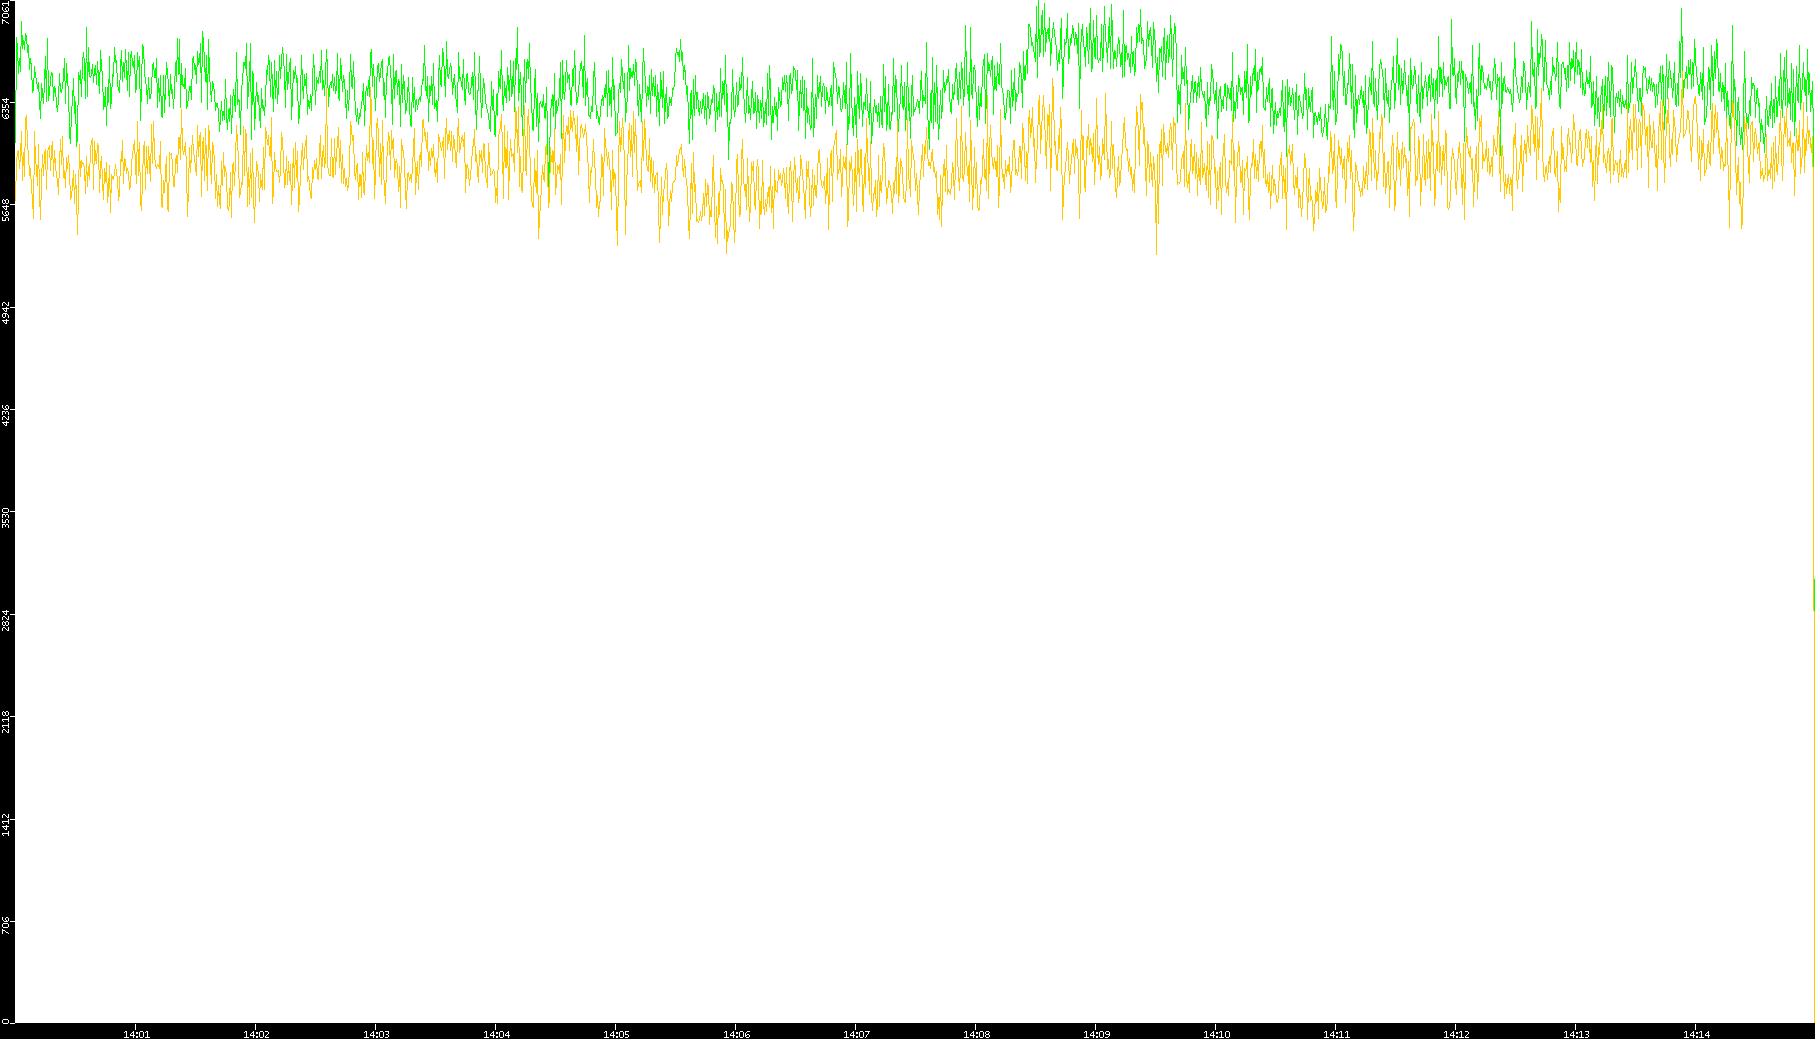Select the 14:07 time axis label

(856, 1034)
